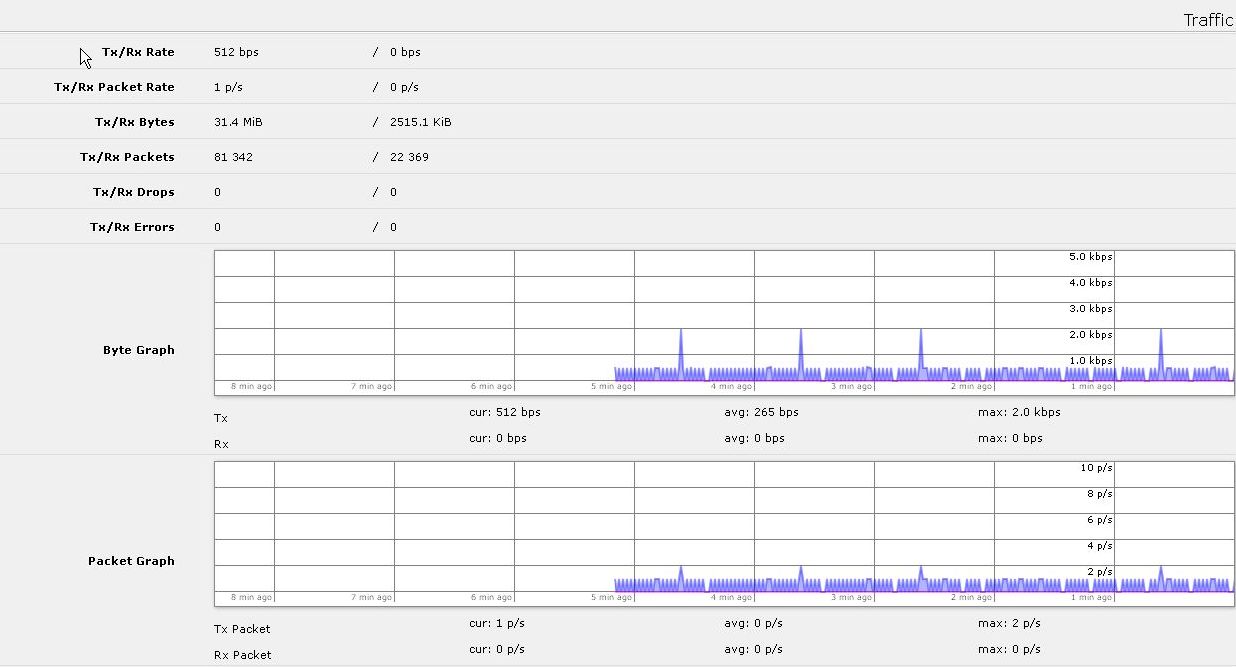
Task: Click the 22 369 Rx packets value
Action: point(410,157)
